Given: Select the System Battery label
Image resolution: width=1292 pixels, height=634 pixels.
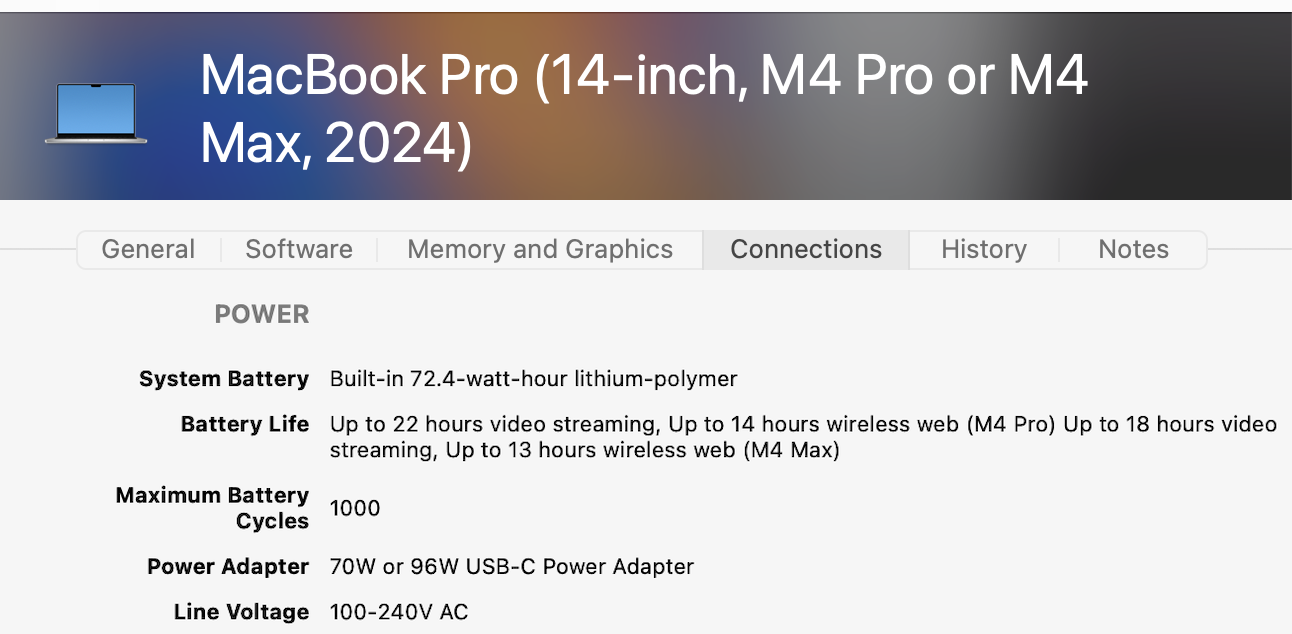Looking at the screenshot, I should click(224, 379).
